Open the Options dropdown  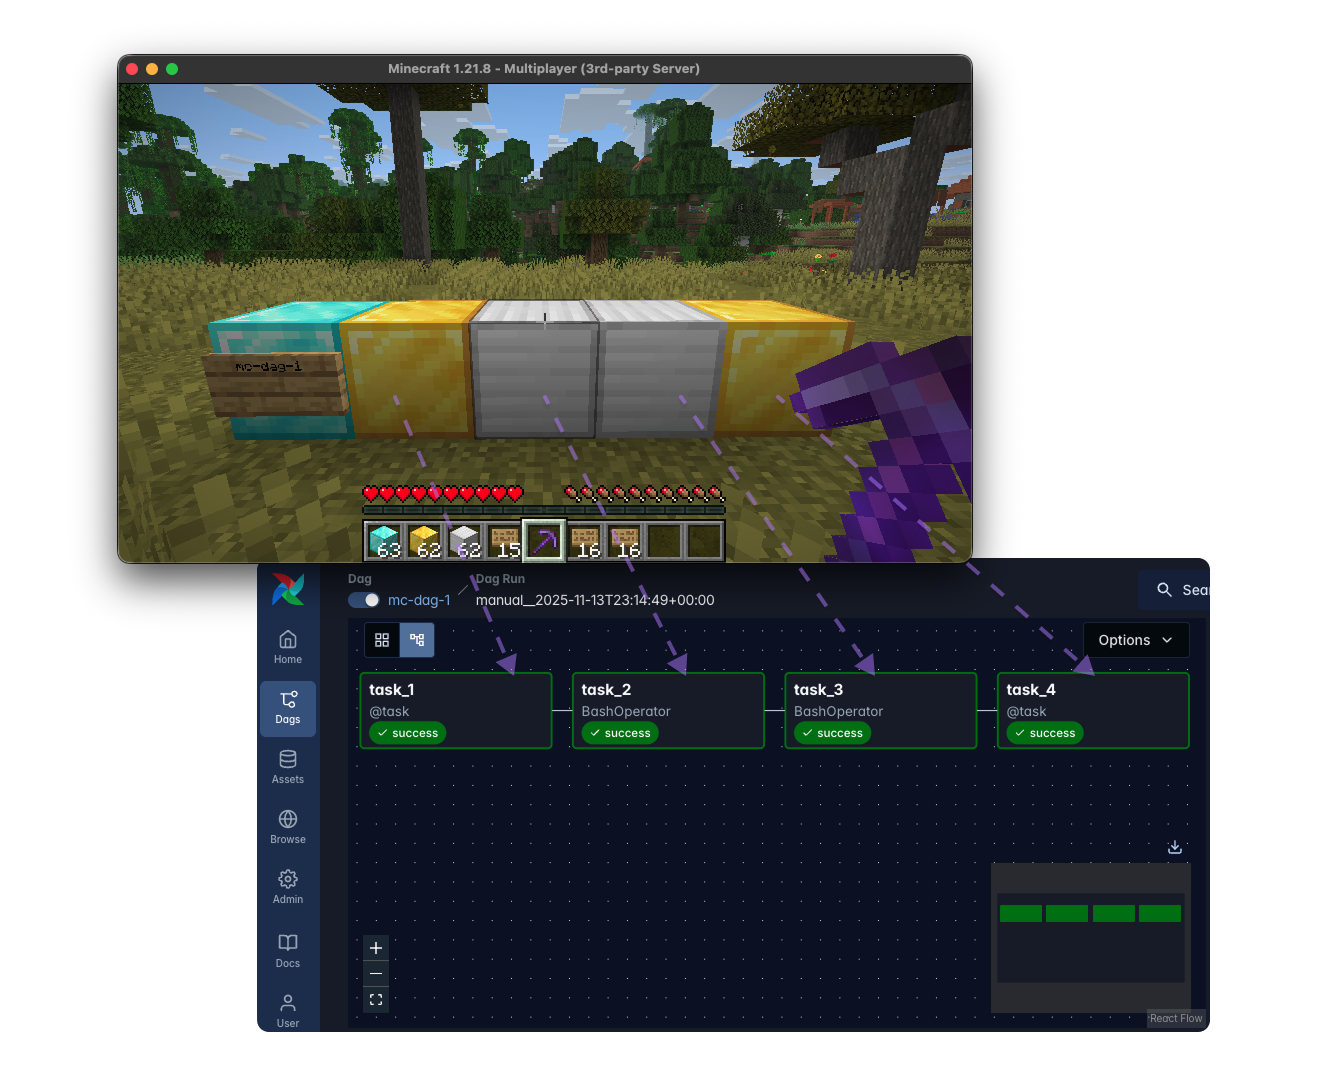1135,640
